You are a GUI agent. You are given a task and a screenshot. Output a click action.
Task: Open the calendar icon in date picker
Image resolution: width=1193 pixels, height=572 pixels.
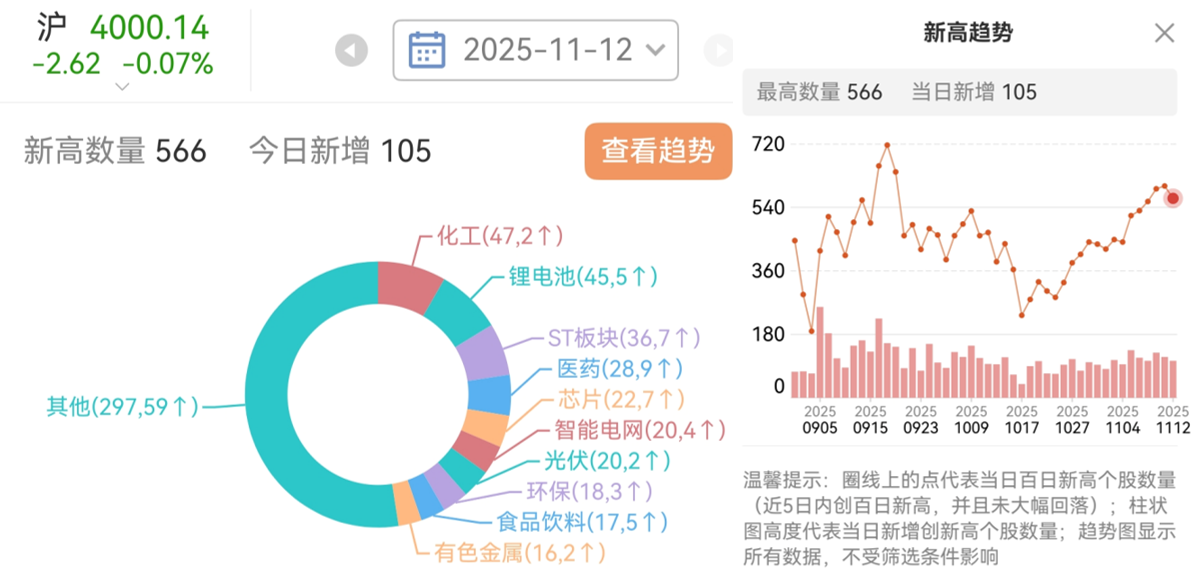point(427,50)
